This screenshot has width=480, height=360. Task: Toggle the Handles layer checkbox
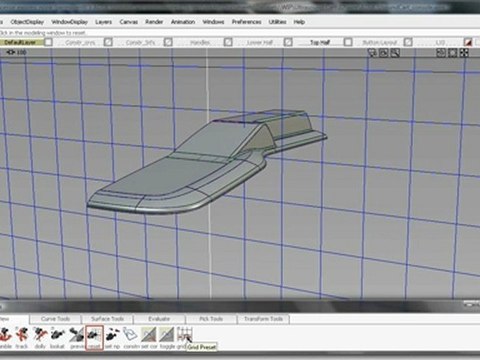click(228, 42)
